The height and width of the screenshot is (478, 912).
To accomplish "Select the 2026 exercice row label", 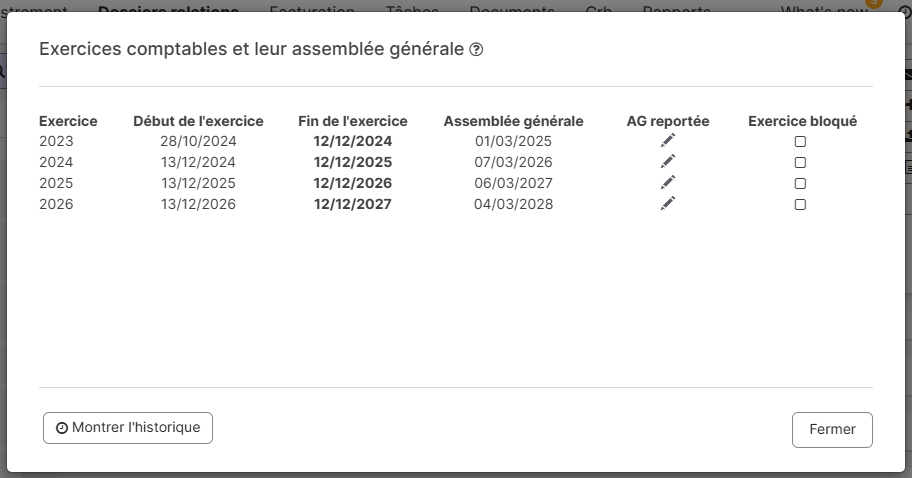I will coord(56,204).
